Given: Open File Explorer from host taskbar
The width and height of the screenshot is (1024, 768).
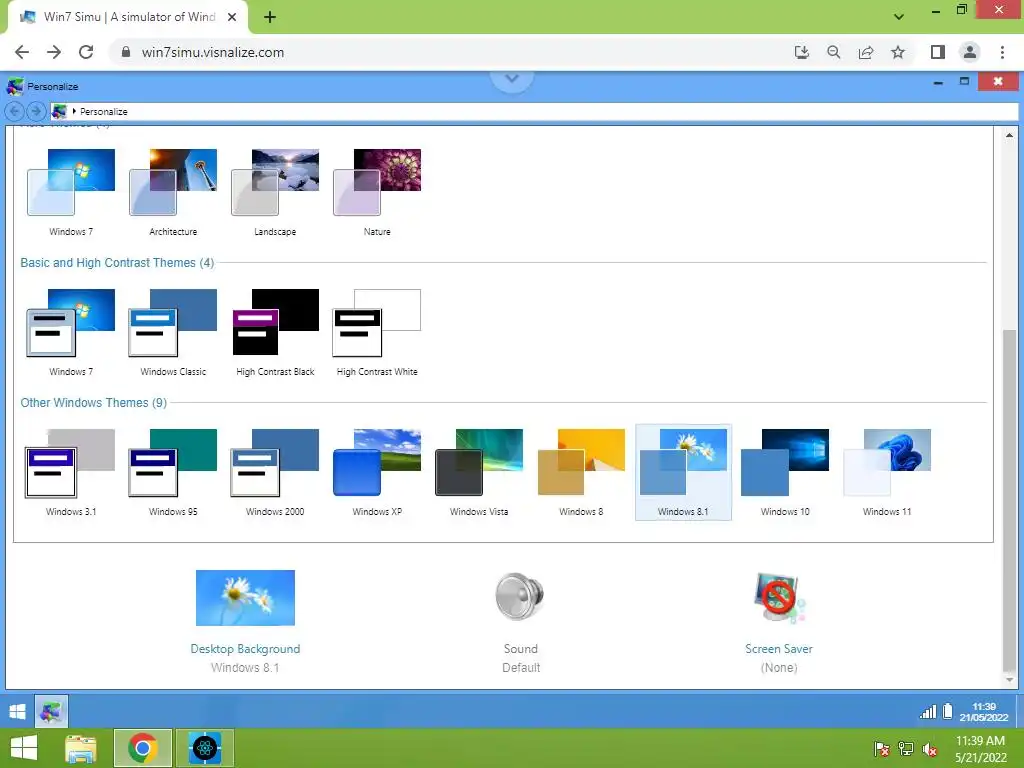Looking at the screenshot, I should tap(80, 748).
